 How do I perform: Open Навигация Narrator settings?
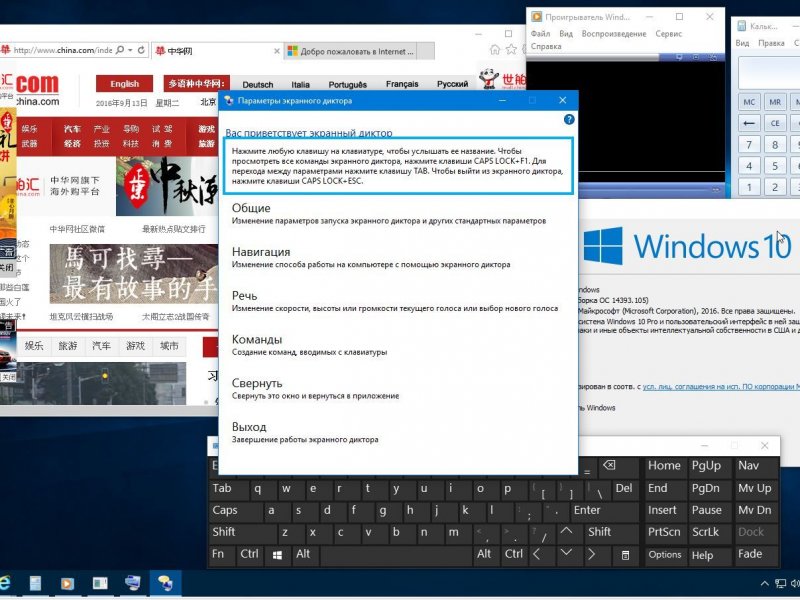pyautogui.click(x=371, y=257)
